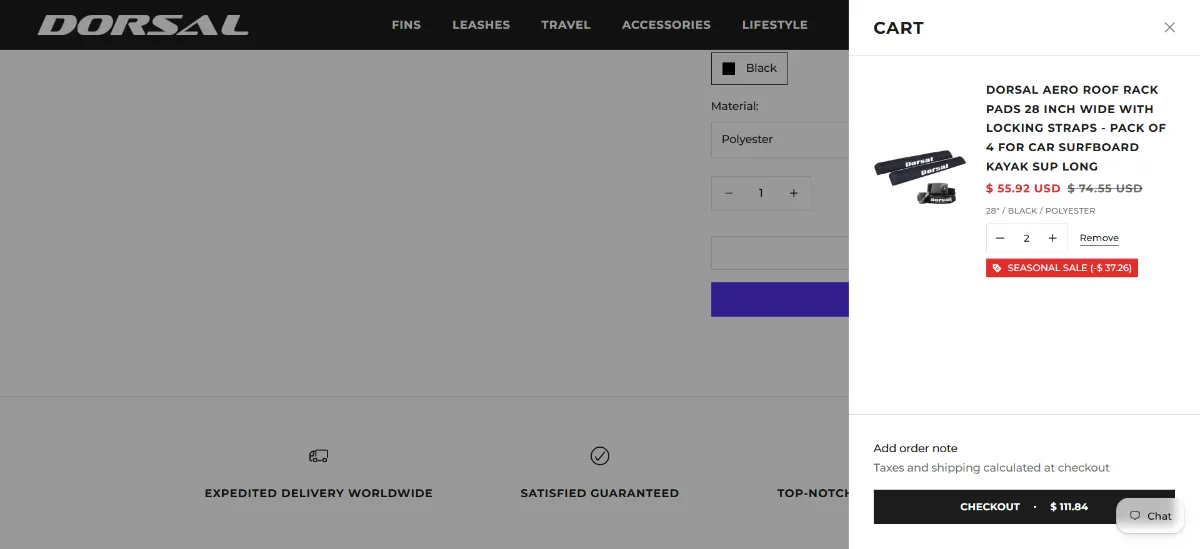Open the roof rack pads product thumbnail
The width and height of the screenshot is (1200, 549).
(920, 178)
